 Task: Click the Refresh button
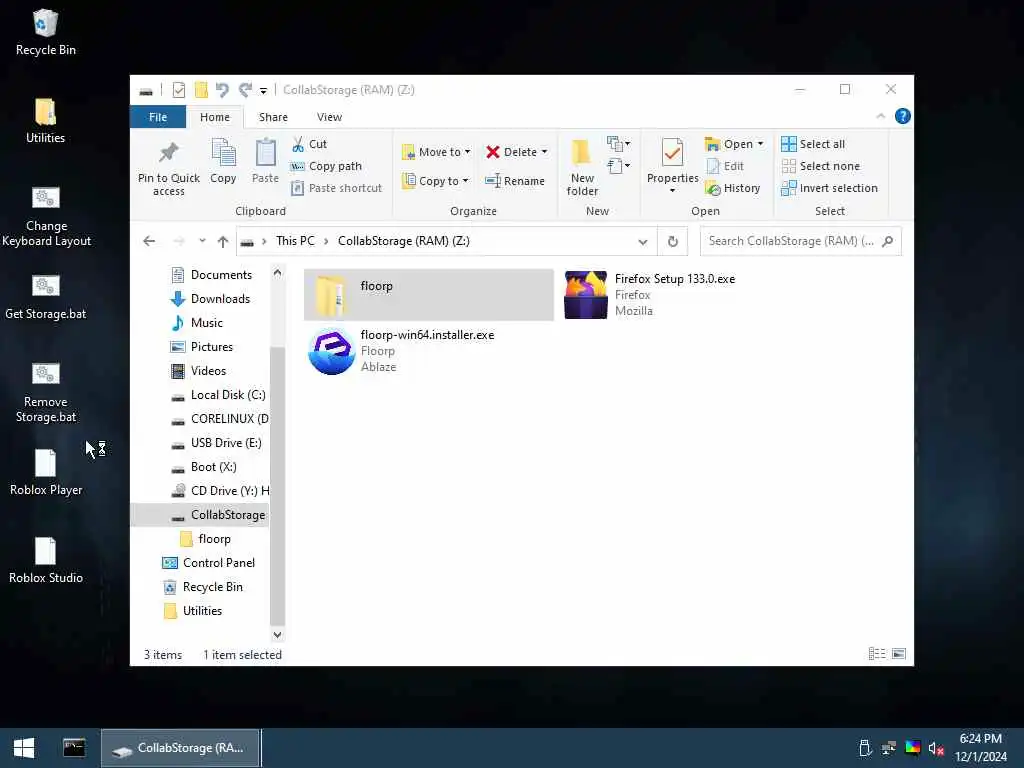tap(673, 242)
